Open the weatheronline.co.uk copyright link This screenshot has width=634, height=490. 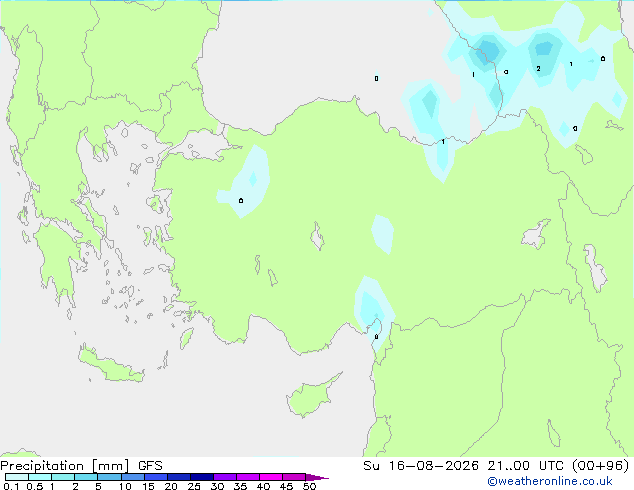(x=549, y=481)
